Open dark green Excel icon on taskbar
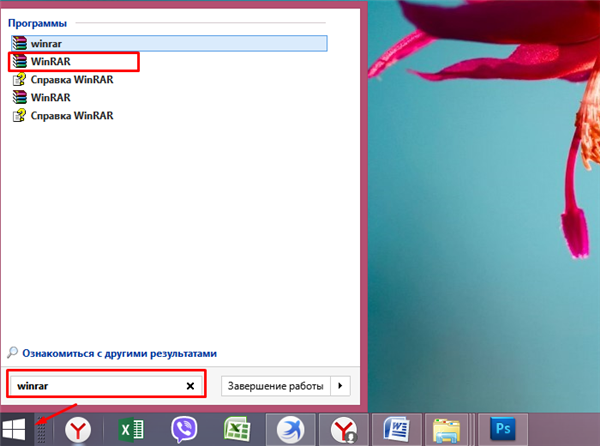 click(131, 430)
